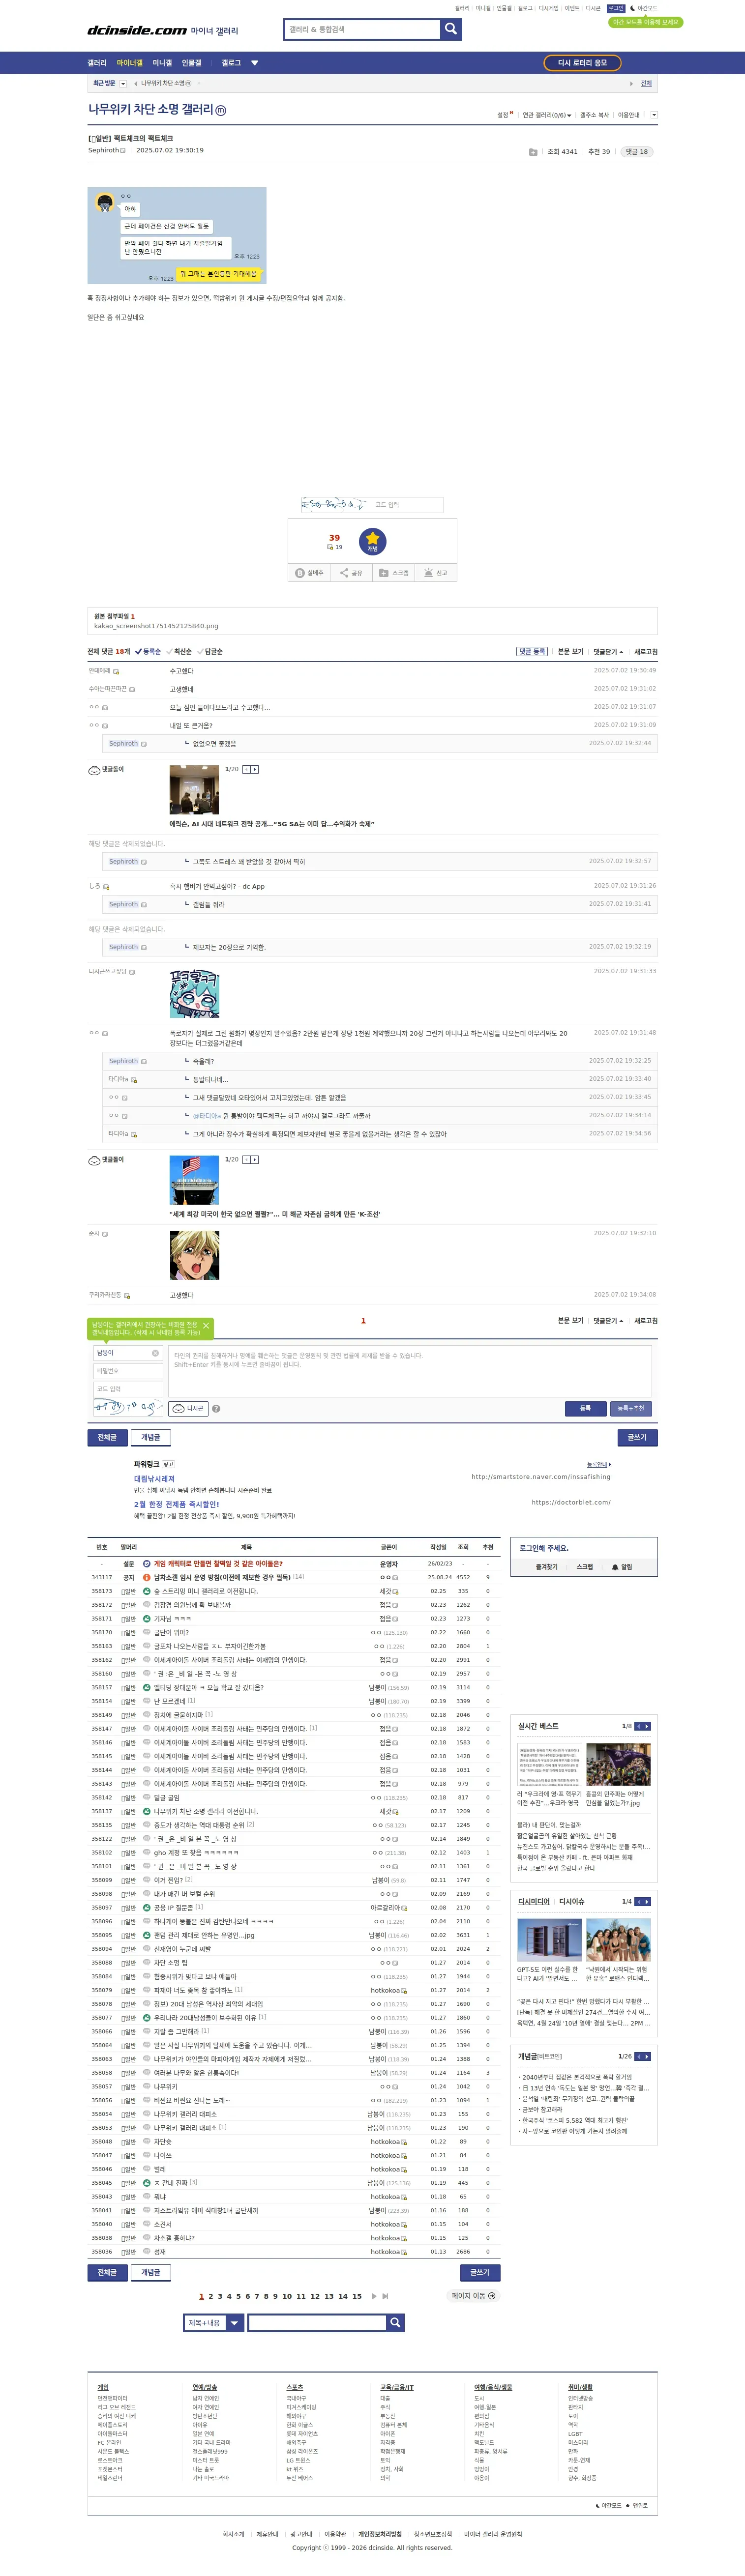The height and width of the screenshot is (2576, 745).
Task: Click the 등록 comment submit button
Action: point(585,1408)
